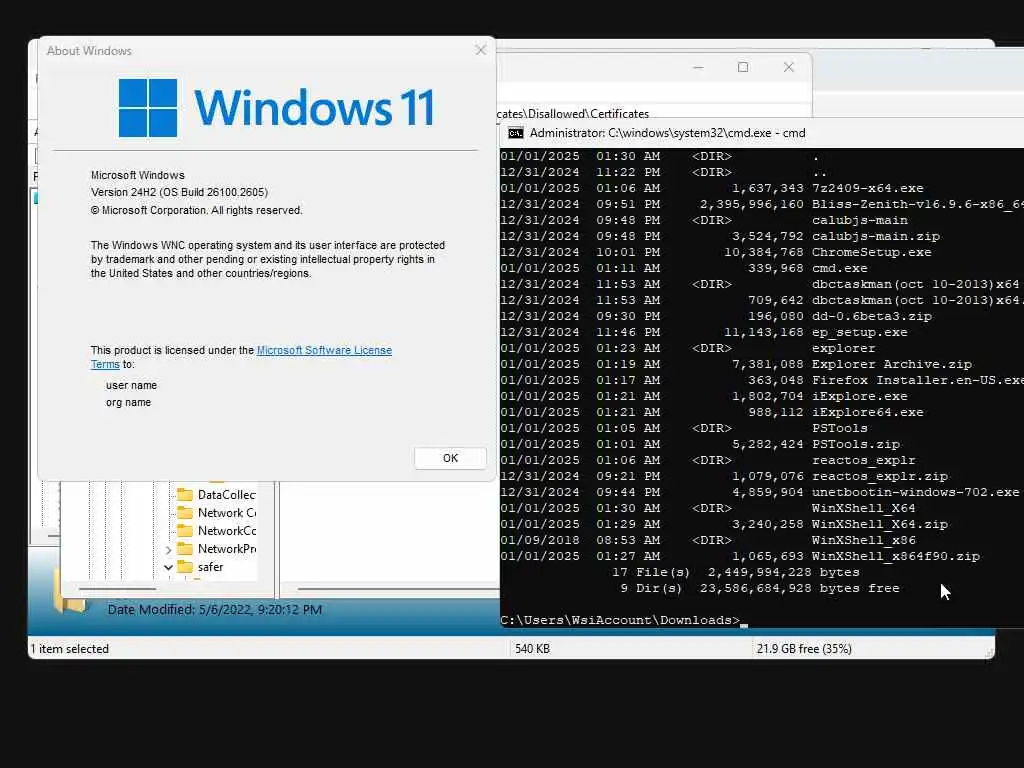The width and height of the screenshot is (1024, 768).
Task: Close the window behind the cmd window
Action: [789, 67]
